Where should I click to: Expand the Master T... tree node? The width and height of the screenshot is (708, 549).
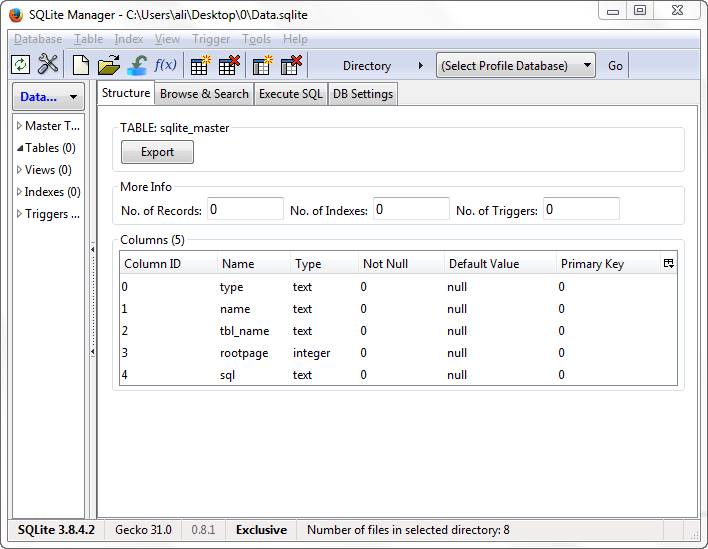coord(19,126)
